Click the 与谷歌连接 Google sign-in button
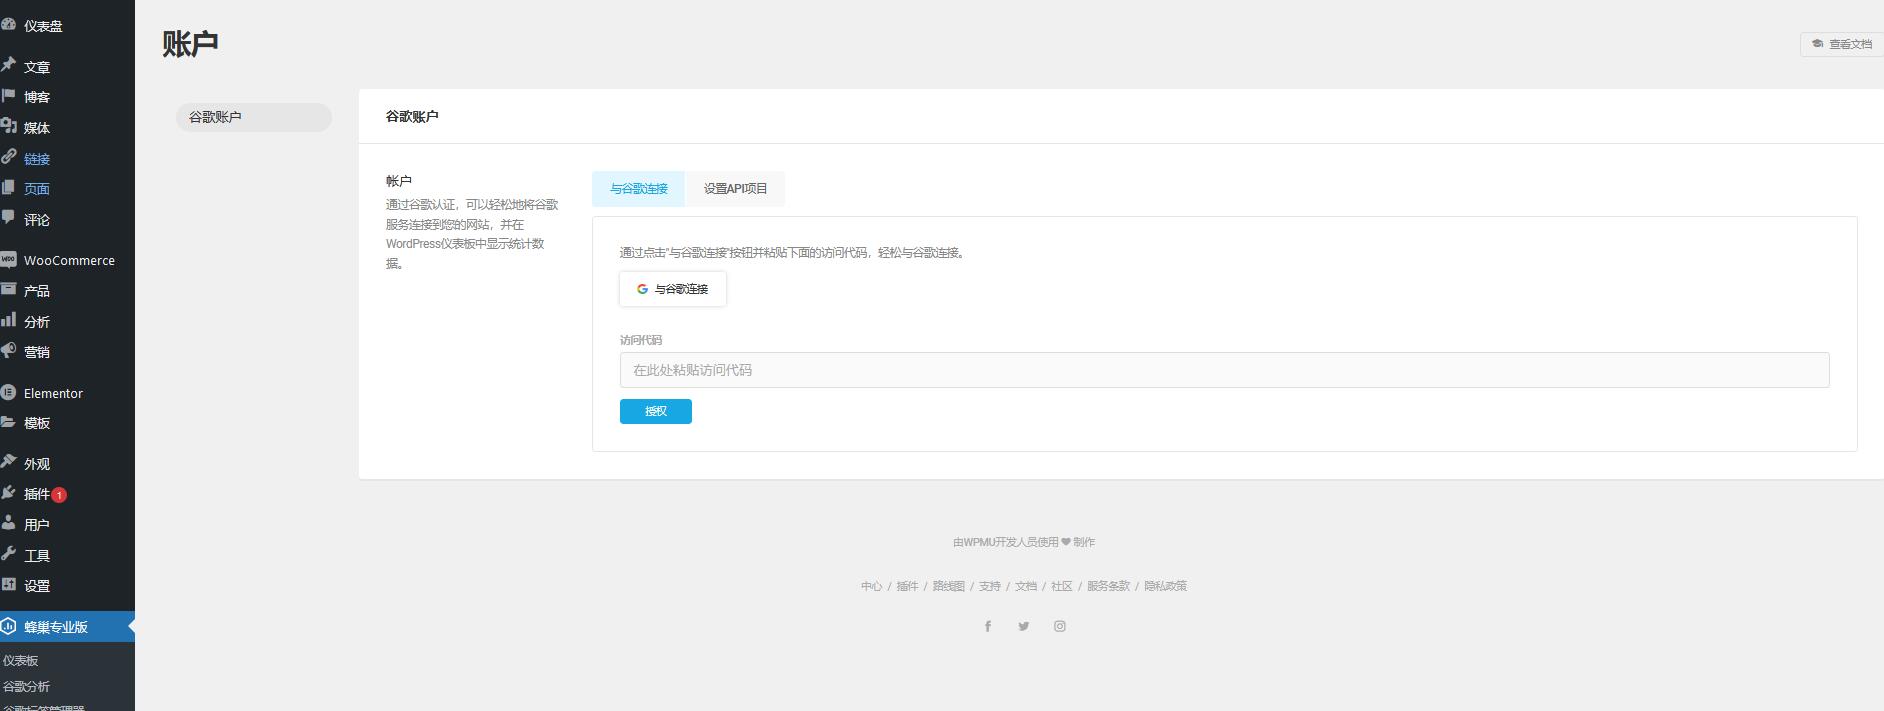1884x711 pixels. click(673, 289)
